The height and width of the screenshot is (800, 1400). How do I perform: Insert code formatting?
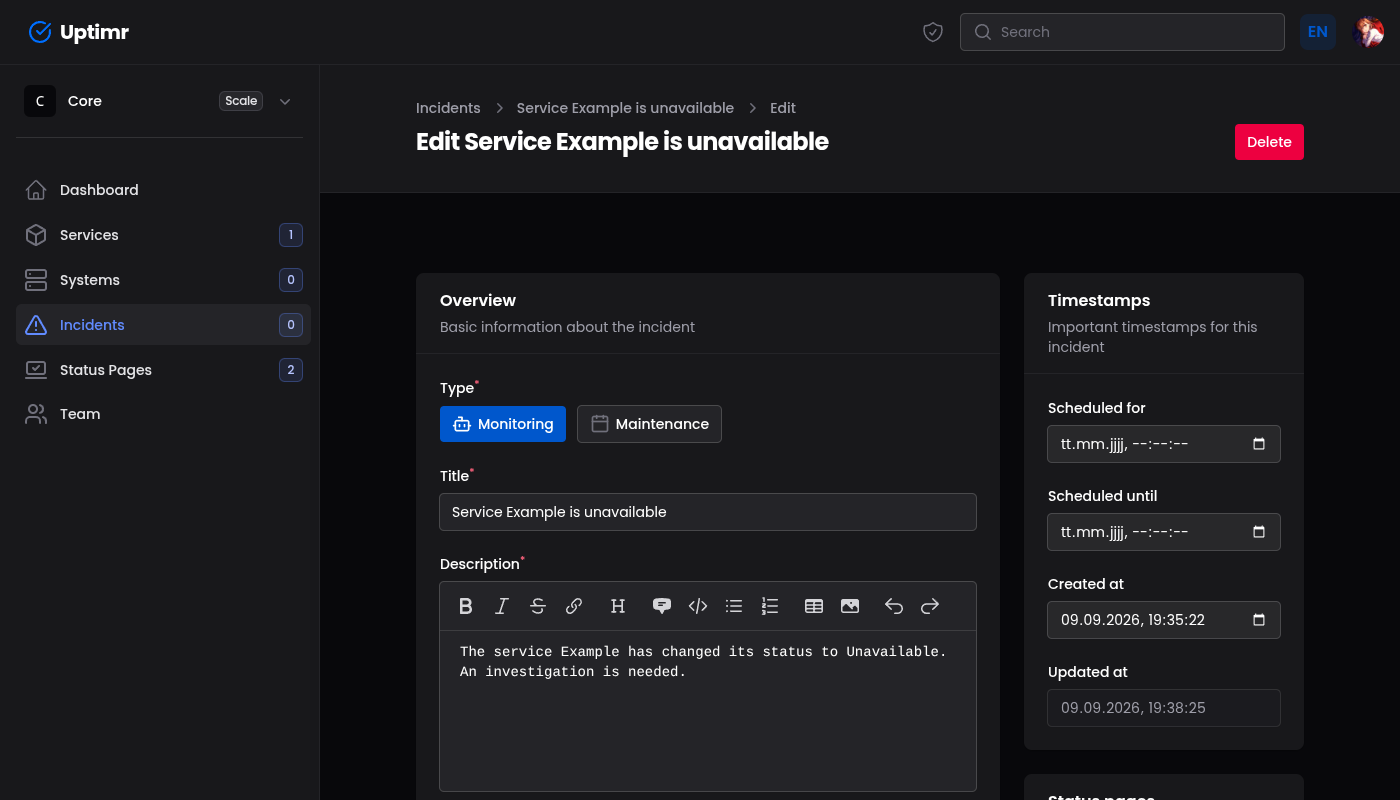[698, 606]
